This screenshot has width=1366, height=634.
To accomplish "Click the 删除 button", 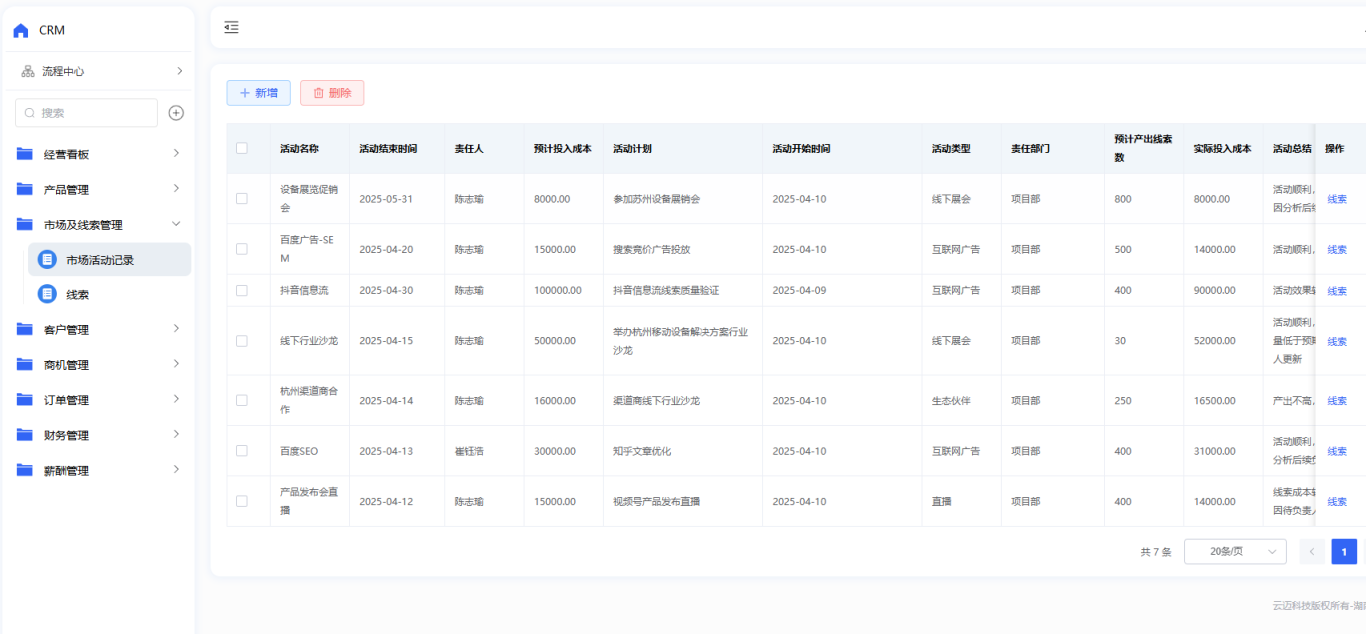I will 332,93.
